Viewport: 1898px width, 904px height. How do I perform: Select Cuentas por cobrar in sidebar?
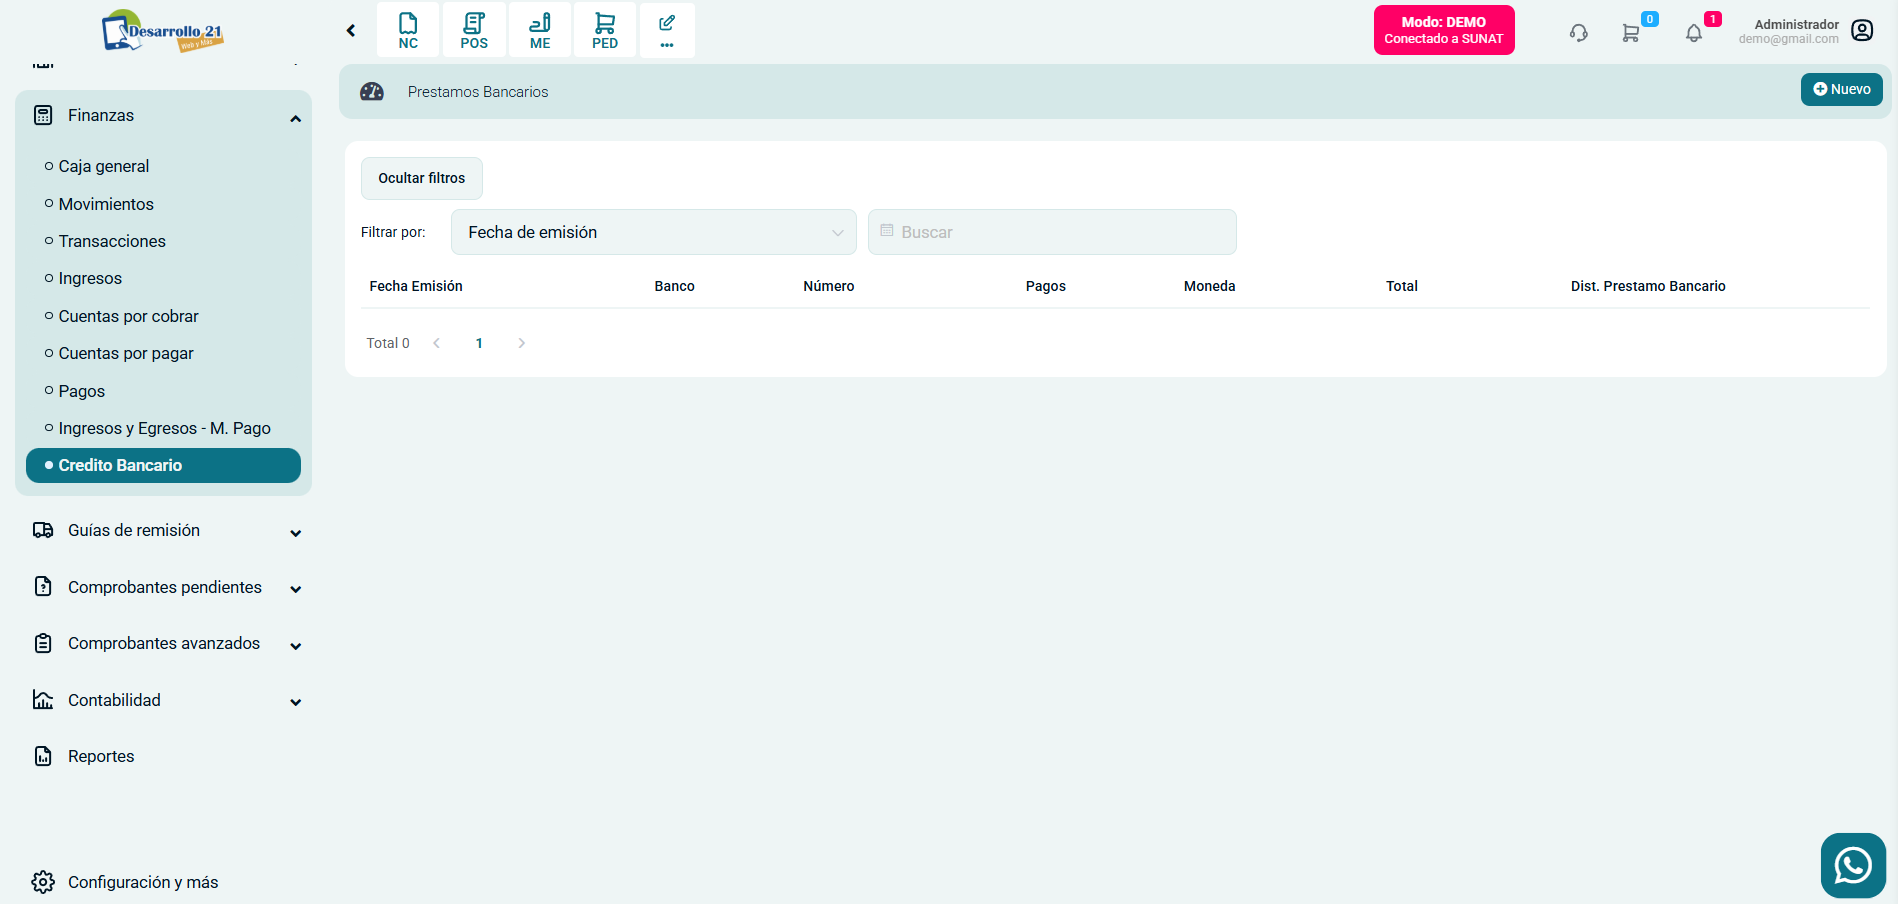pyautogui.click(x=128, y=316)
